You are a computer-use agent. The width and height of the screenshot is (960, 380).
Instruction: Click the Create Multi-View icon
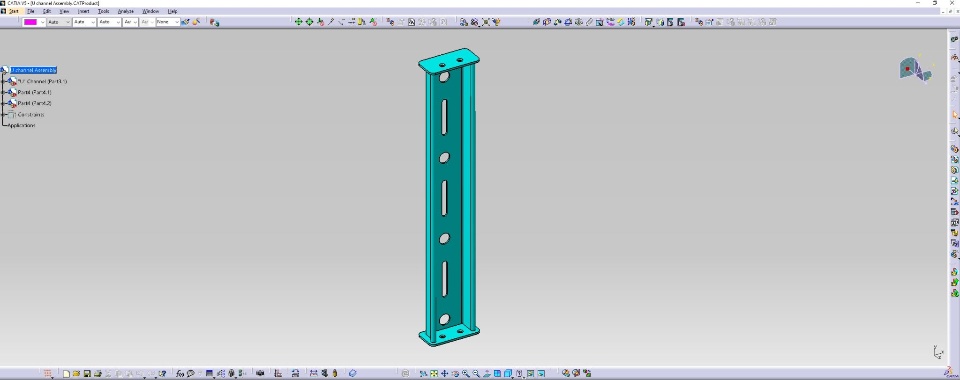pyautogui.click(x=497, y=373)
